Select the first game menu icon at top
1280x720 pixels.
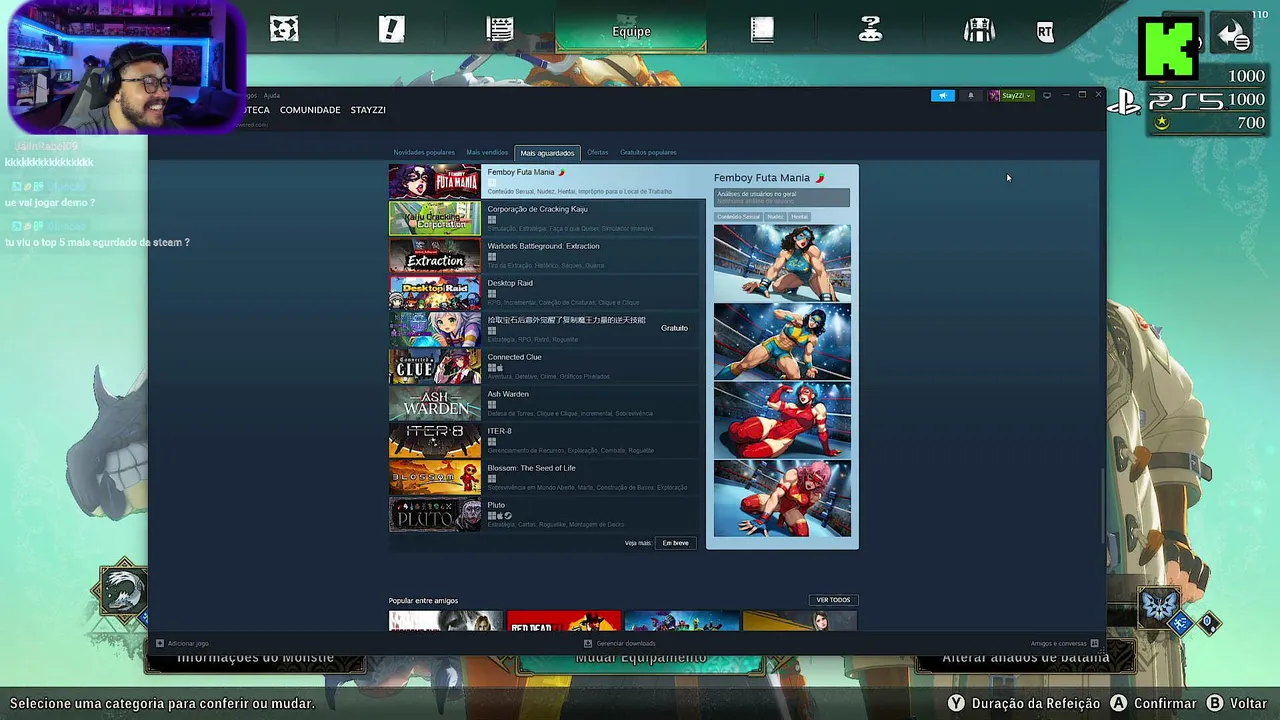(284, 29)
